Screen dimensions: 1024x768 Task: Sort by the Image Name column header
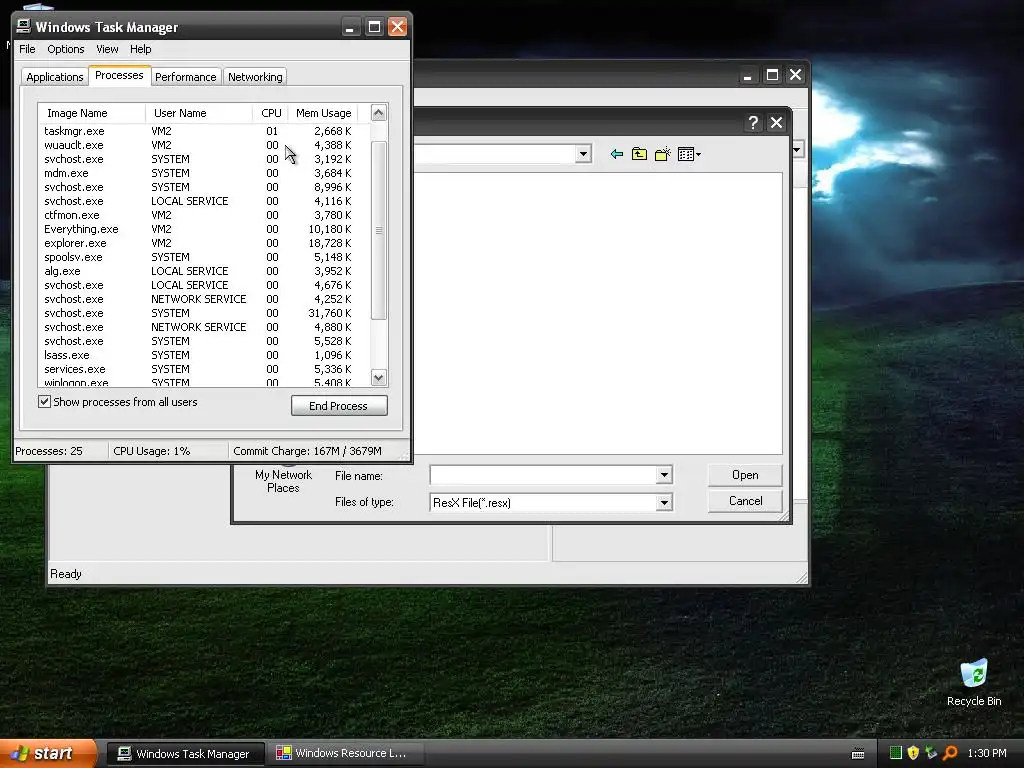coord(92,113)
